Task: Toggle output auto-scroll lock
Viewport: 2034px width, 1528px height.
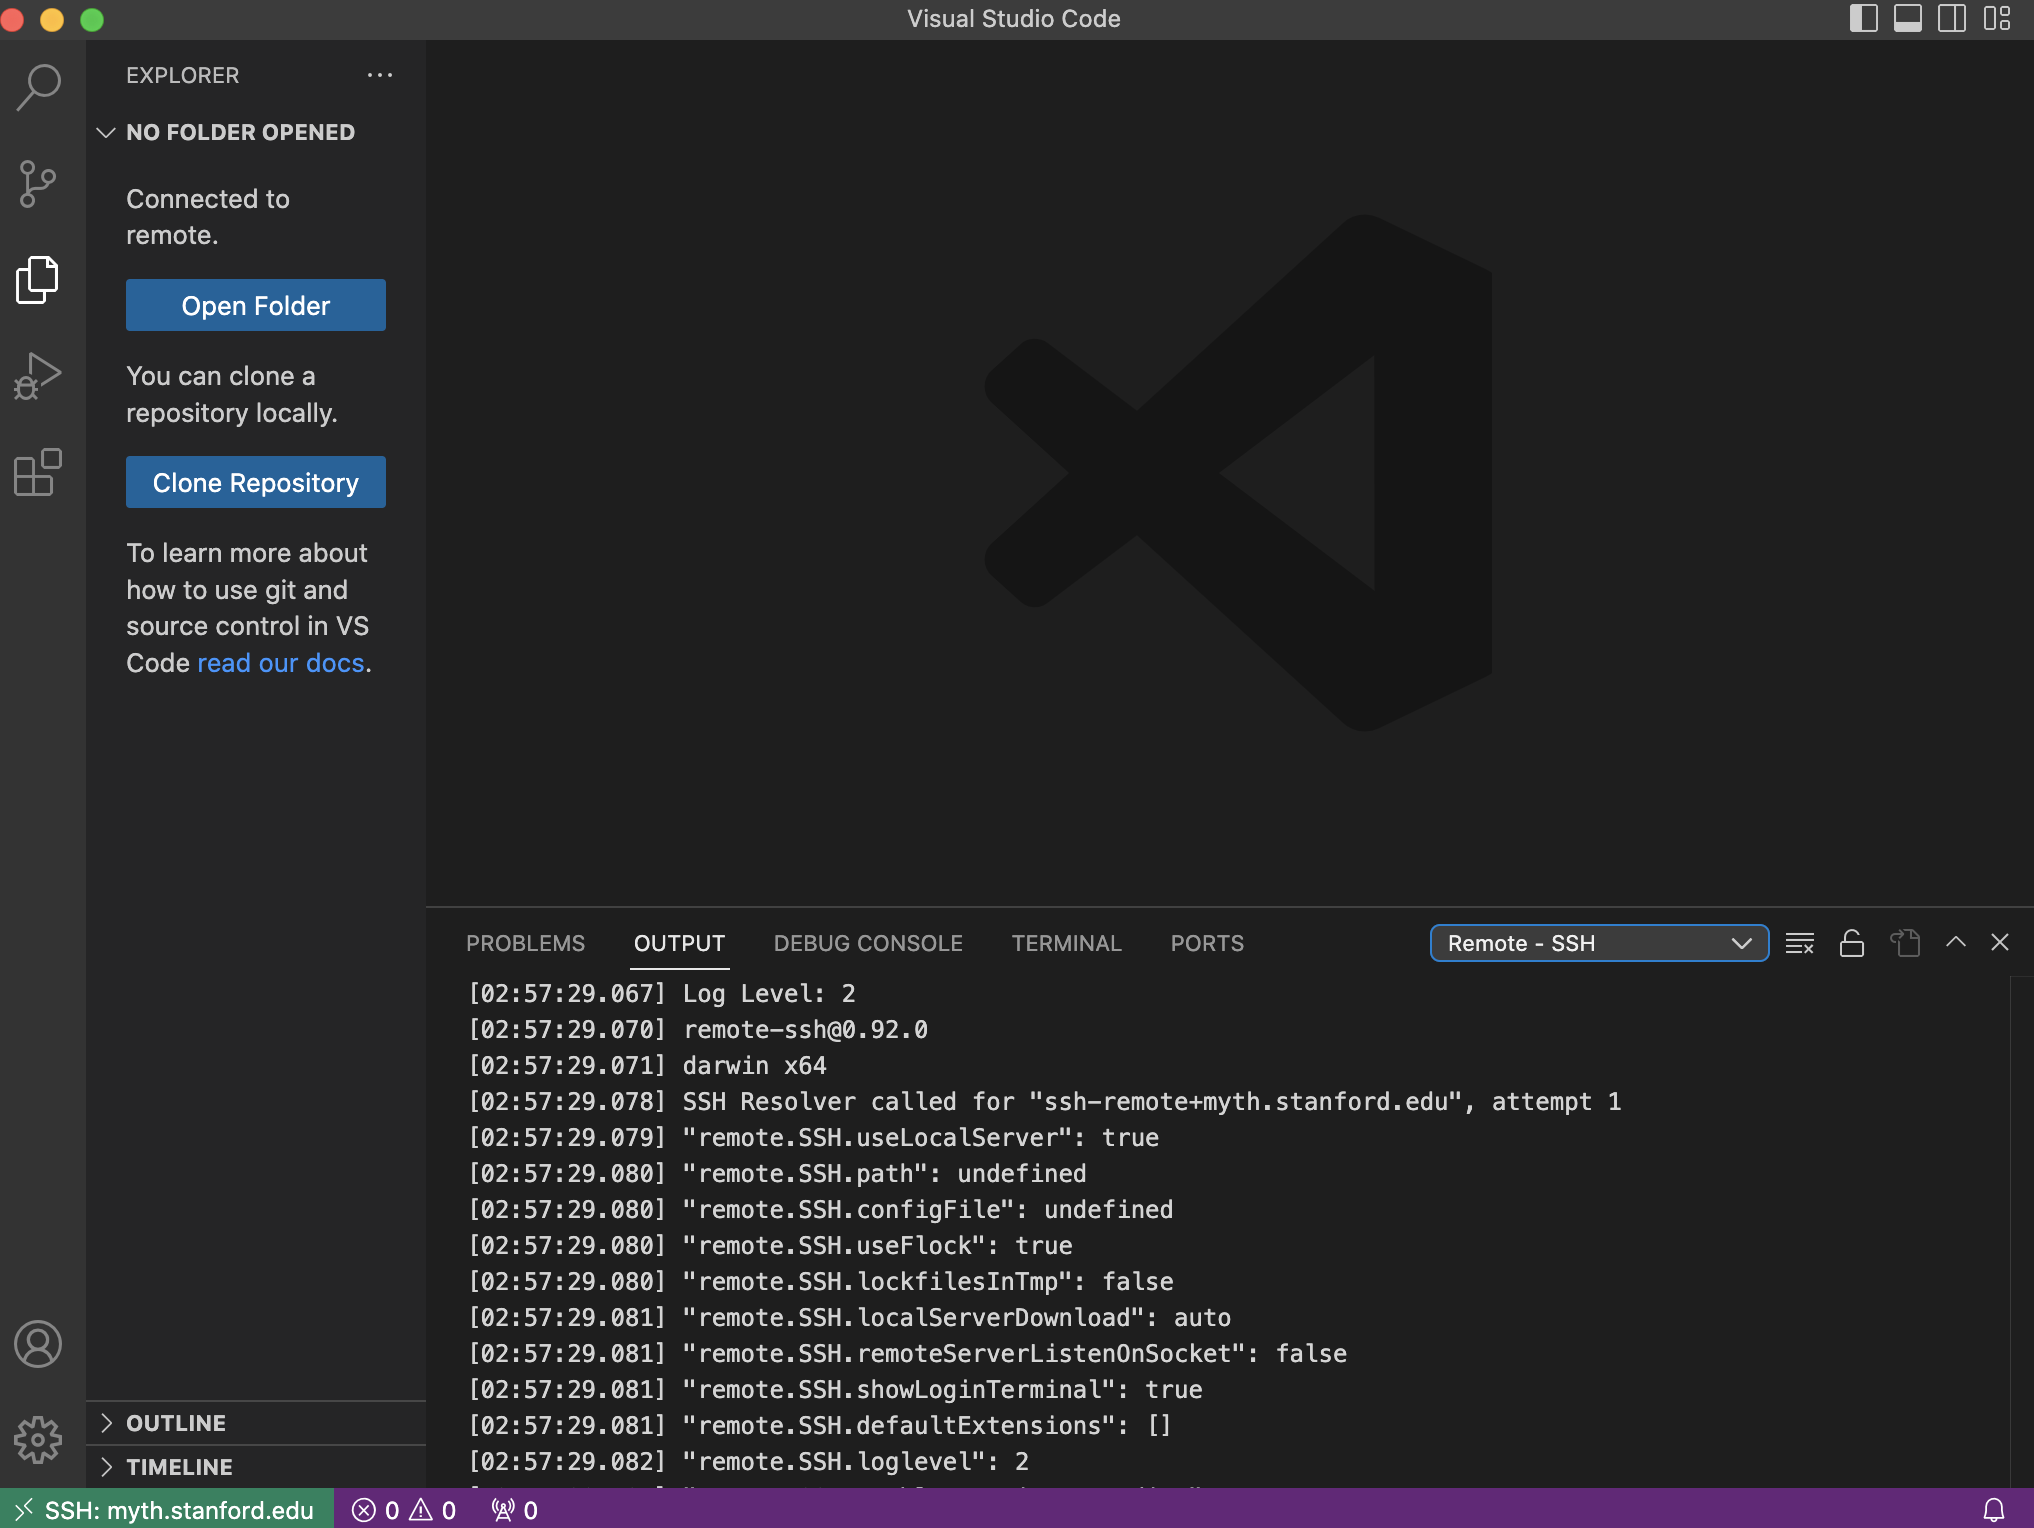Action: [x=1852, y=943]
